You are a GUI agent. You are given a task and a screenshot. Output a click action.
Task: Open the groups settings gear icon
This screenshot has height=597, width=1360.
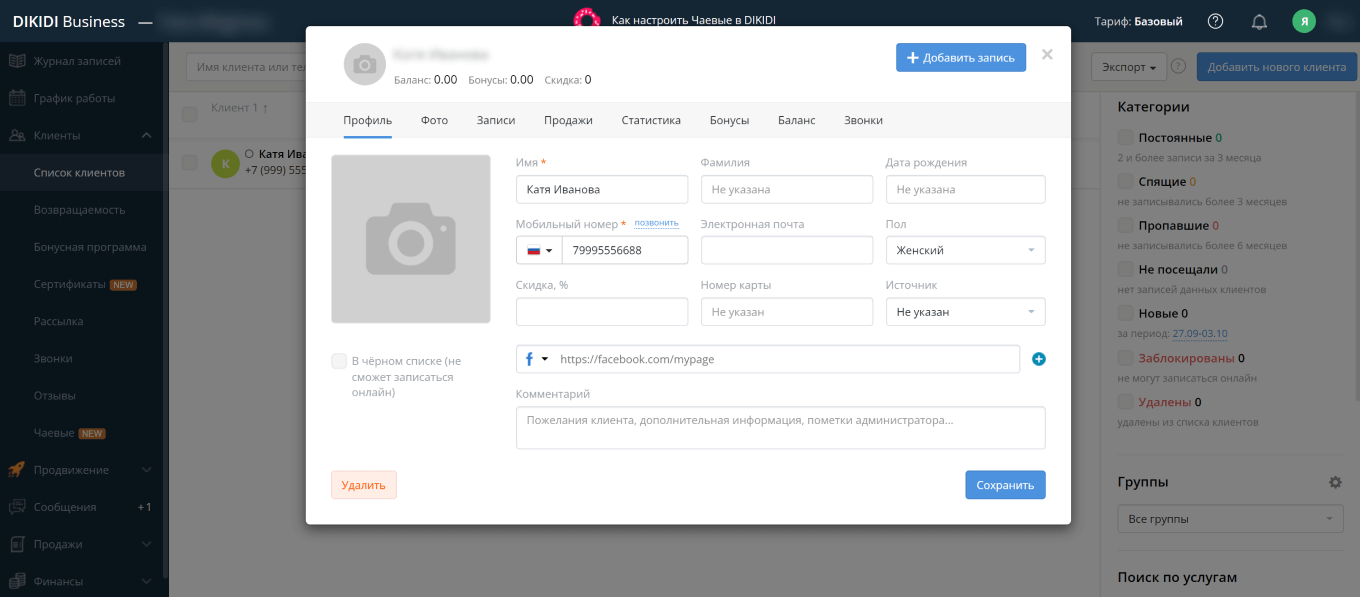coord(1335,482)
